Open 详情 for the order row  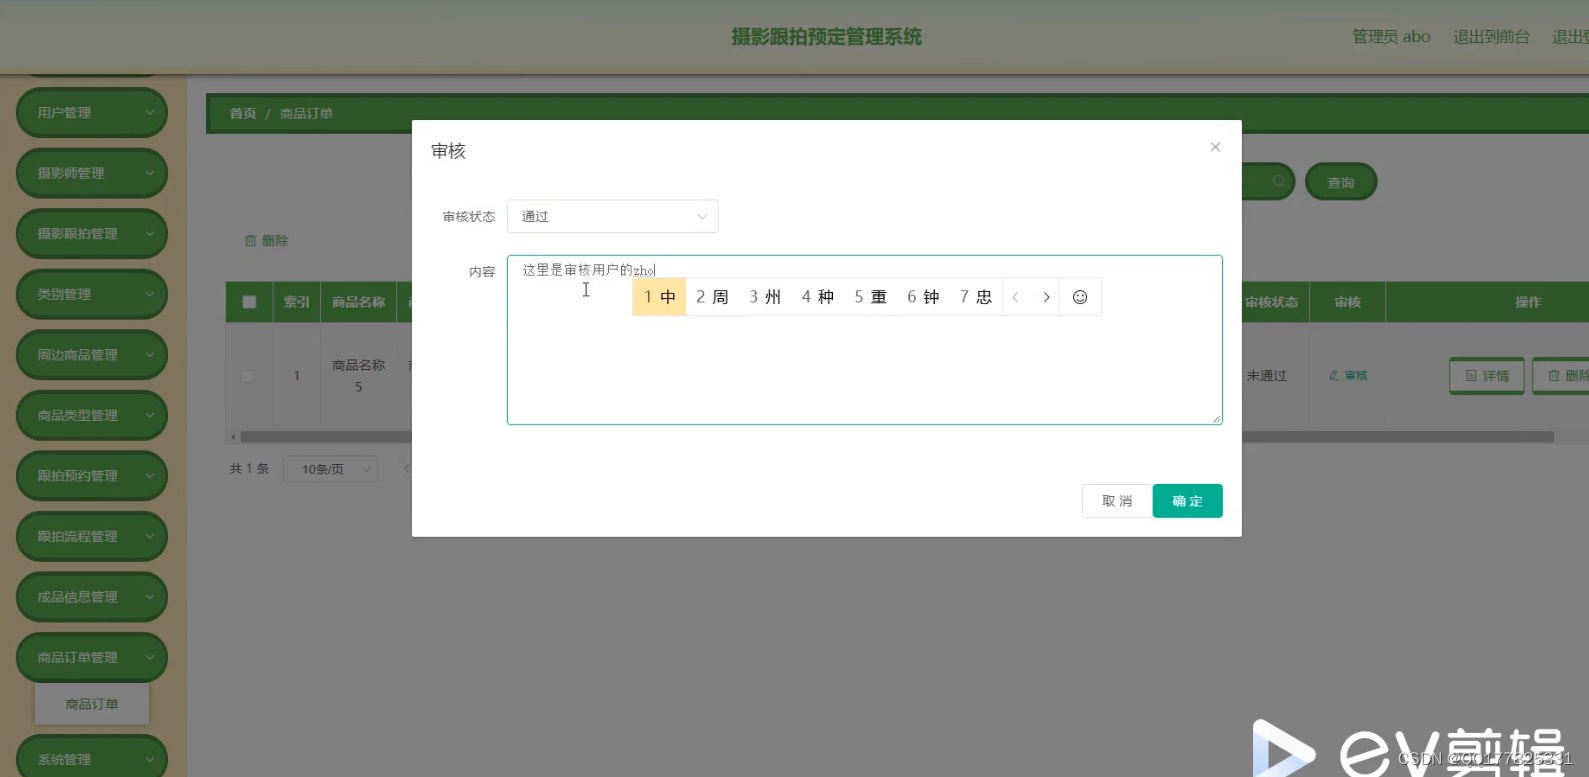coord(1487,376)
